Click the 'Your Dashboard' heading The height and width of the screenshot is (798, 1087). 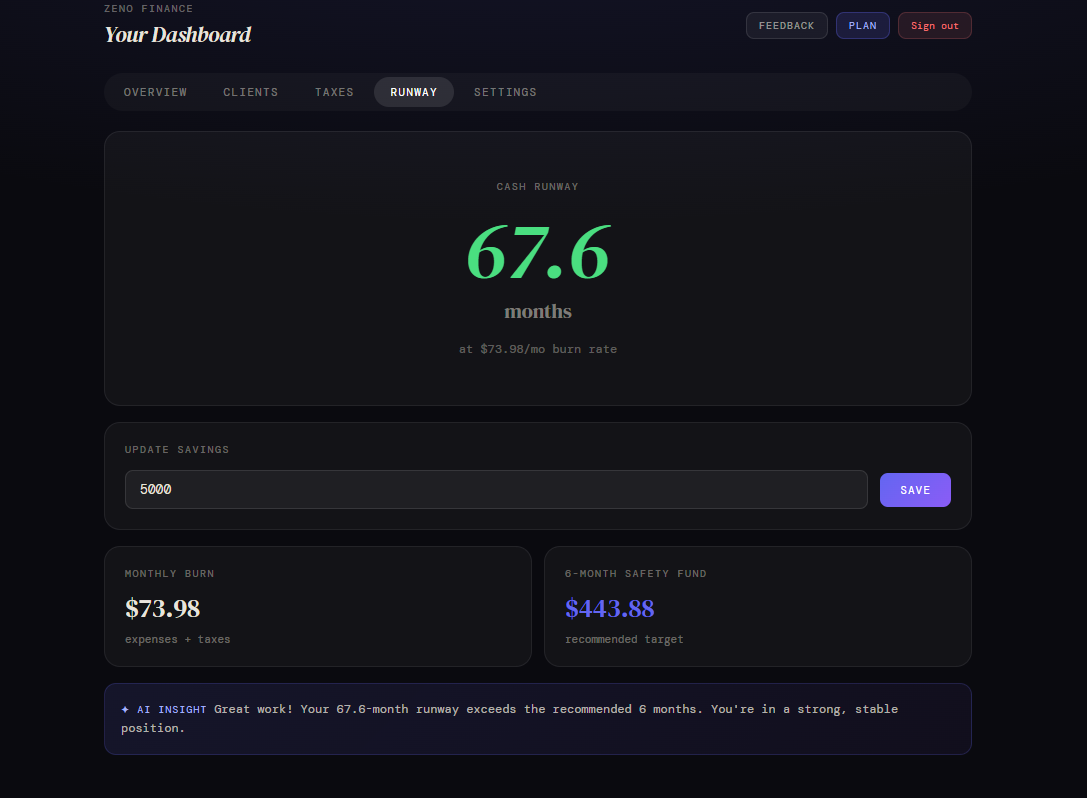click(x=177, y=35)
